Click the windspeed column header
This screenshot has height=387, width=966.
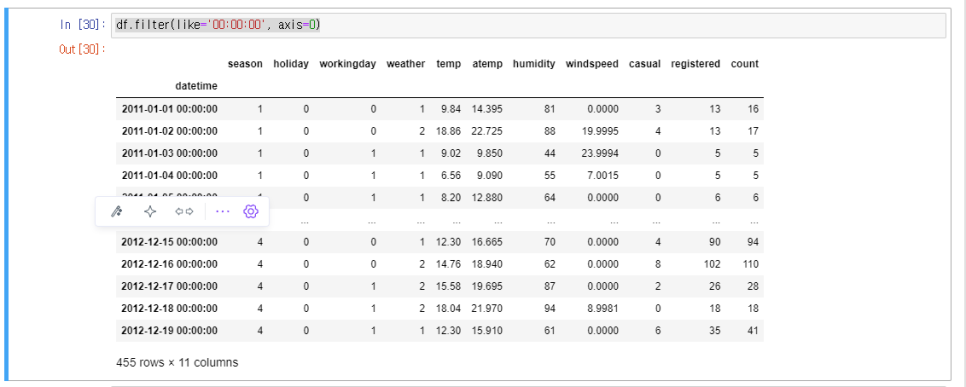[592, 63]
